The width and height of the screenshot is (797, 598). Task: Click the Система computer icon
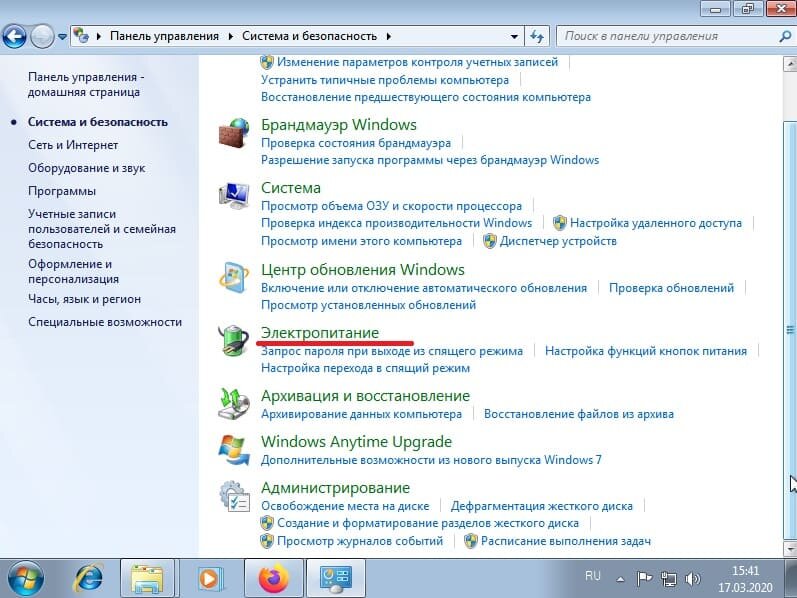tap(234, 195)
